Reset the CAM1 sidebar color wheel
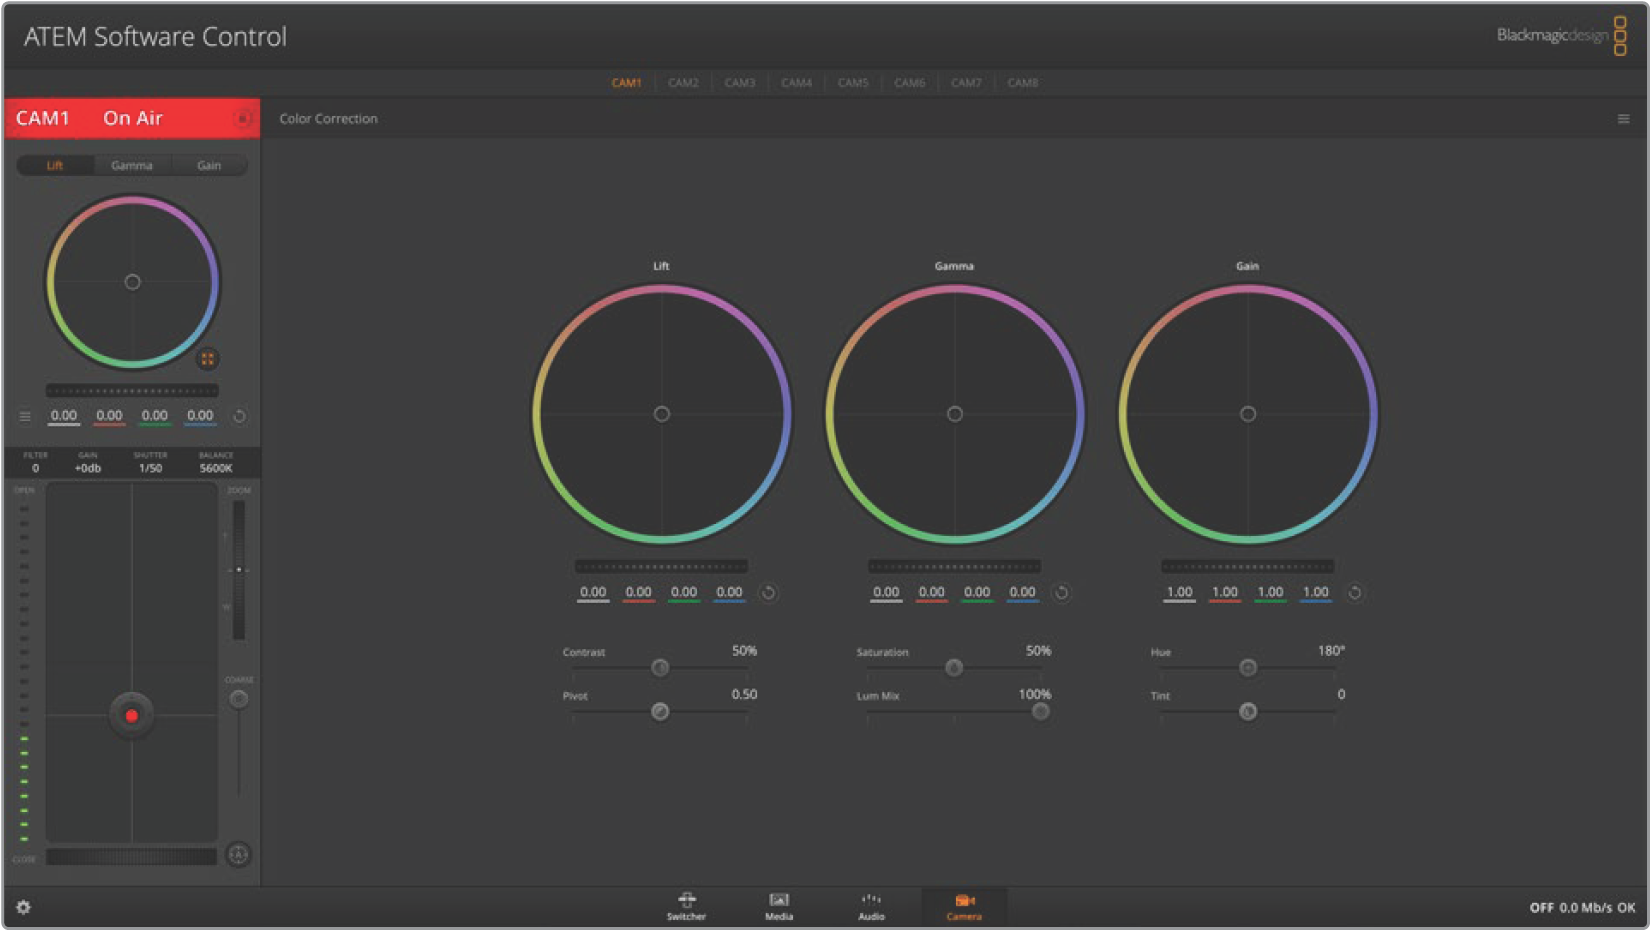 tap(239, 416)
